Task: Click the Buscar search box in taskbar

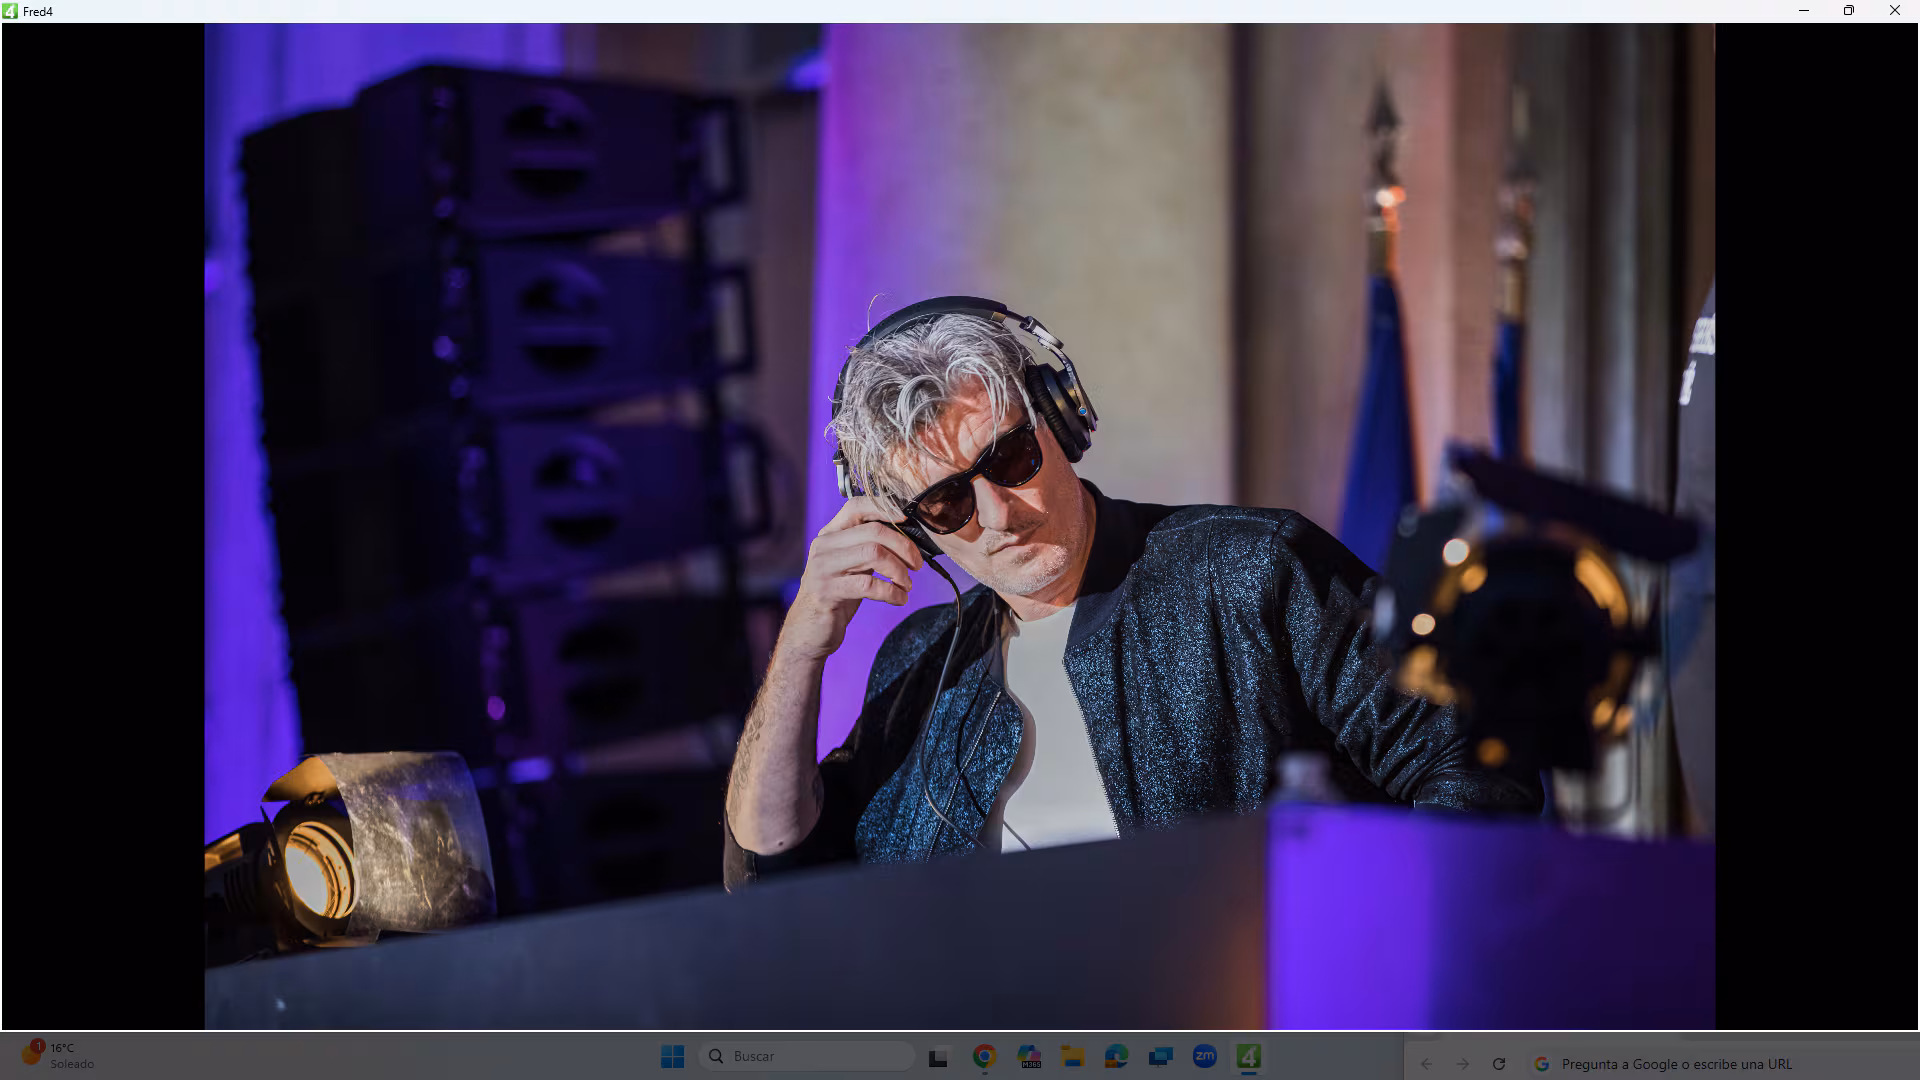Action: click(806, 1056)
